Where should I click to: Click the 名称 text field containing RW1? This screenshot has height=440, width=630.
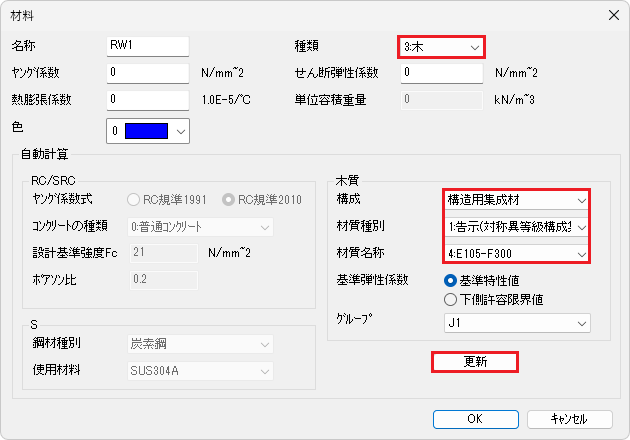click(x=147, y=47)
